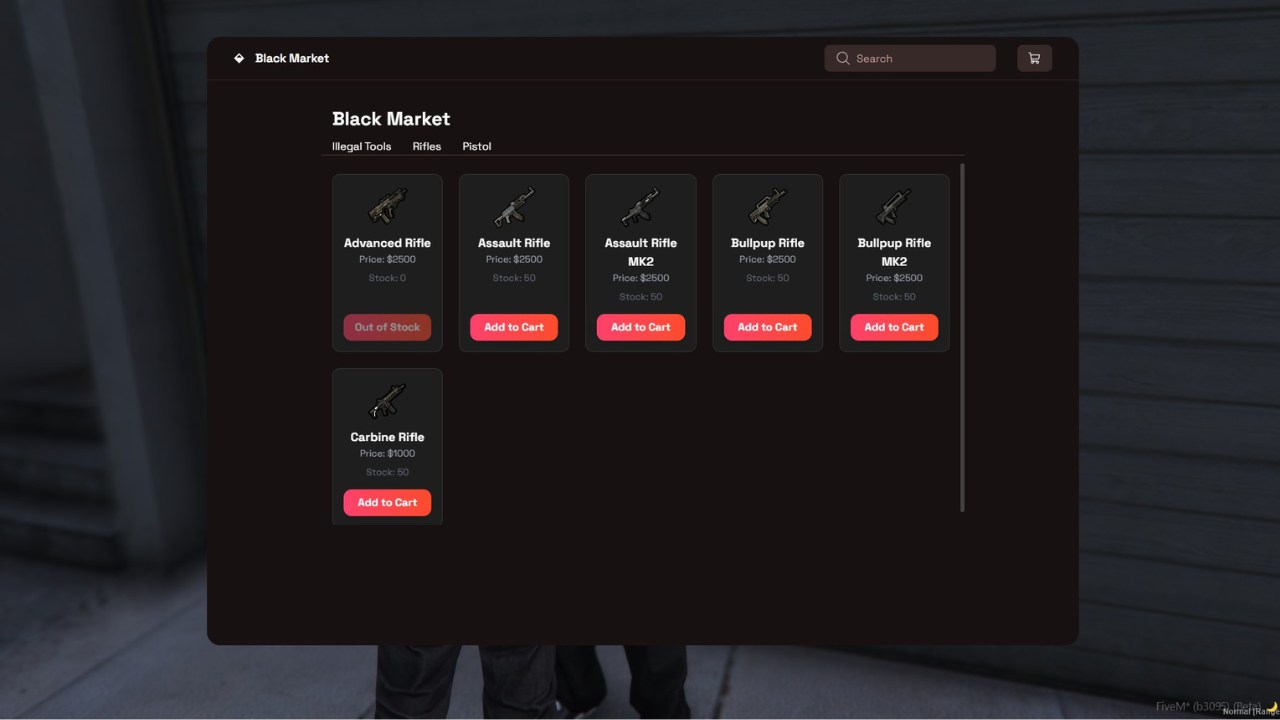The image size is (1280, 720).
Task: Click the Advanced Rifle Out of Stock button
Action: (x=387, y=327)
